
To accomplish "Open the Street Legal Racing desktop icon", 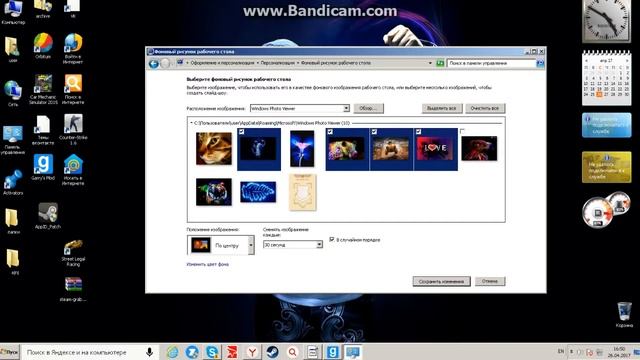I will point(73,253).
